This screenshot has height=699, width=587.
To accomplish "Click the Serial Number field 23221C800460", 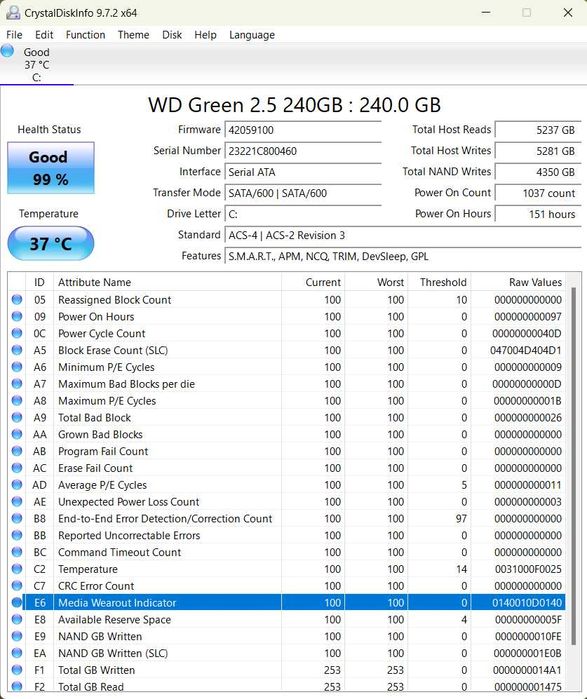I will tap(303, 151).
